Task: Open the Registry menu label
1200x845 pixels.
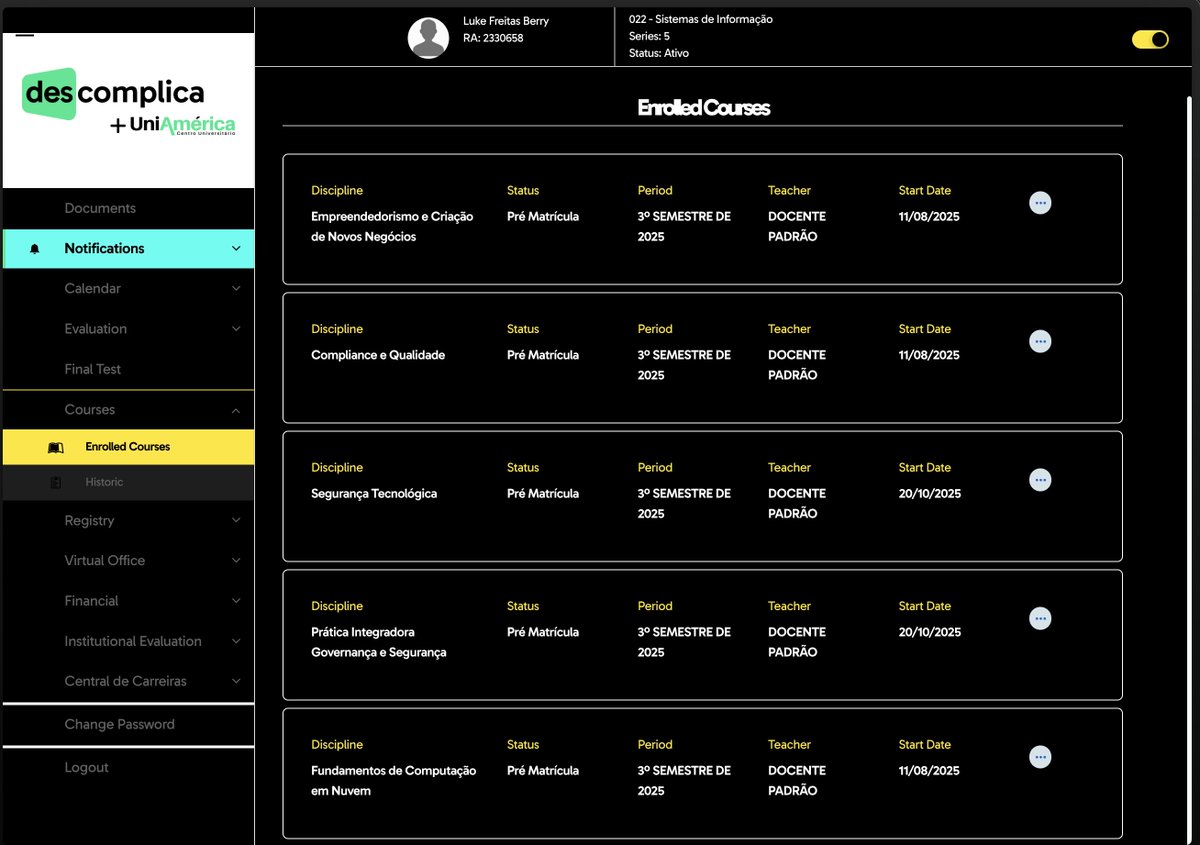Action: pyautogui.click(x=89, y=521)
